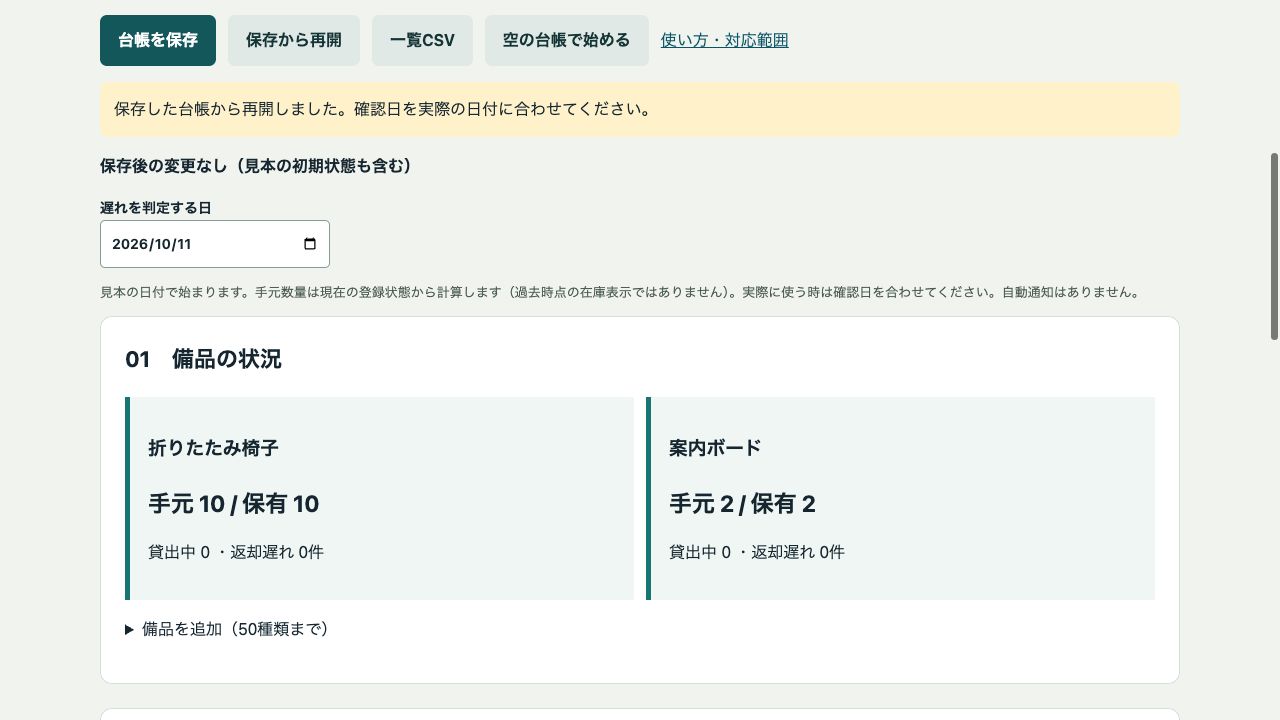
Task: Expand 備品を追加（50種類まで）
Action: pyautogui.click(x=227, y=629)
